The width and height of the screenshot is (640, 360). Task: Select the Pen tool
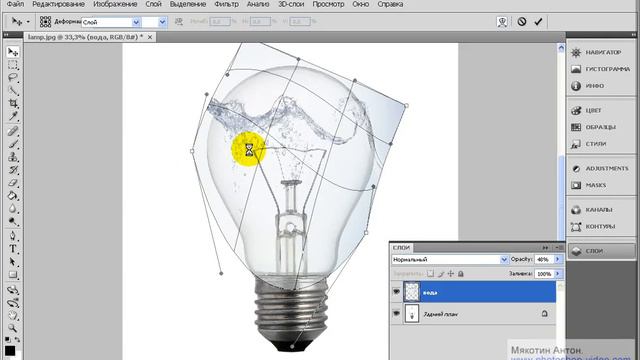[x=13, y=236]
